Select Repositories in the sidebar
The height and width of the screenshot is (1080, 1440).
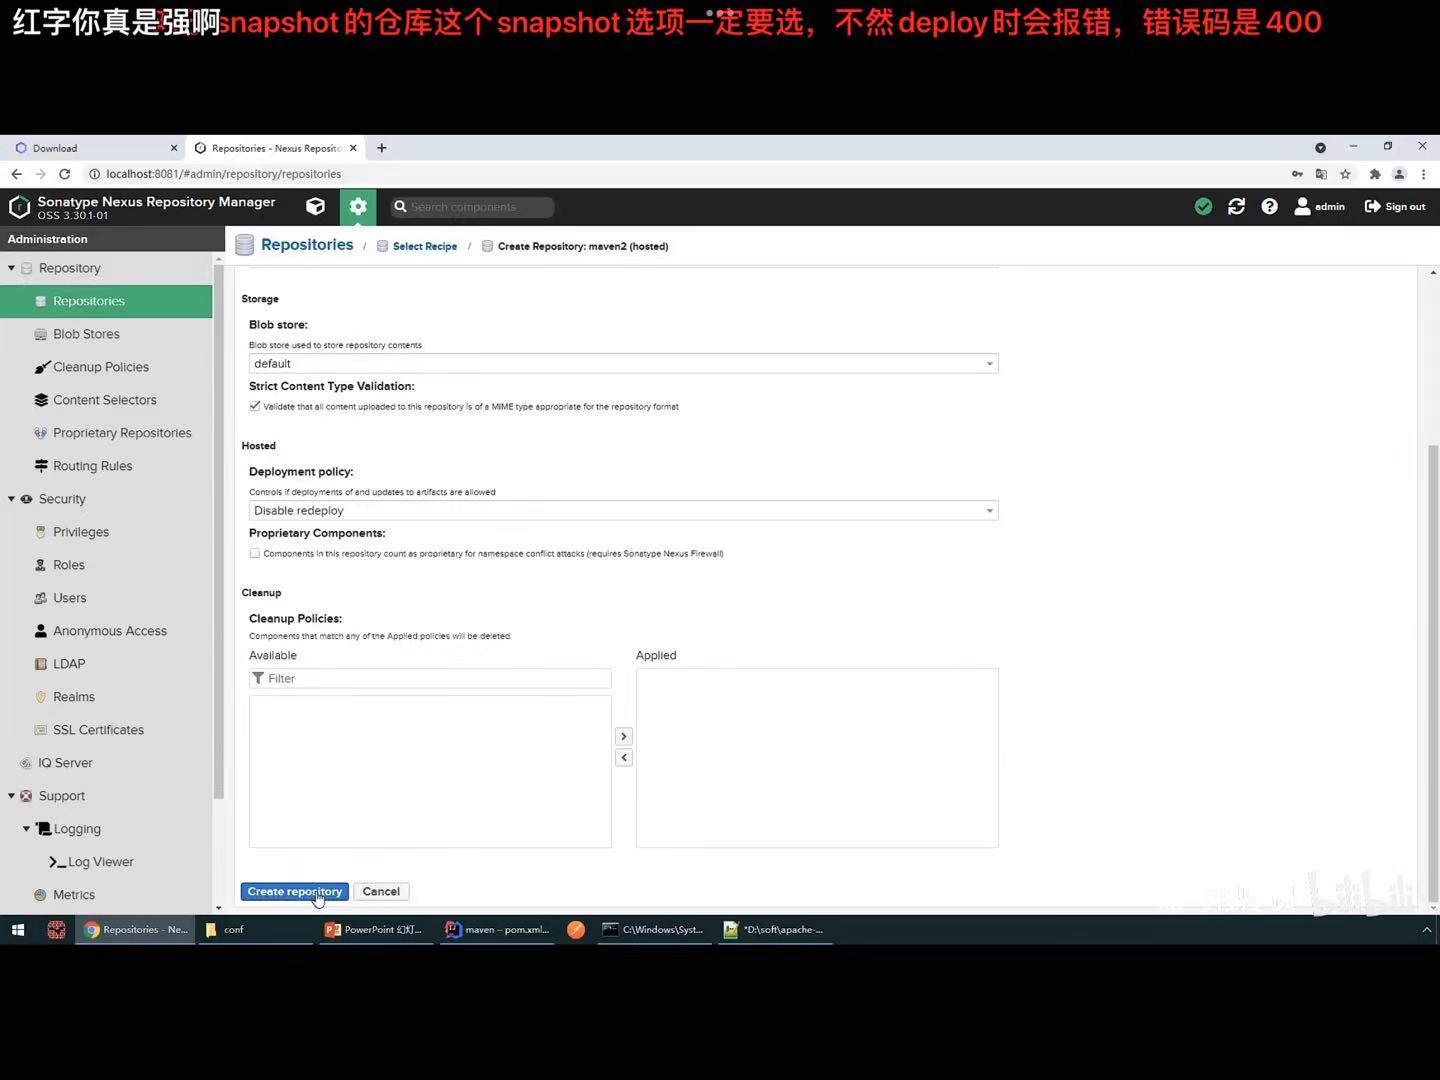tap(106, 301)
